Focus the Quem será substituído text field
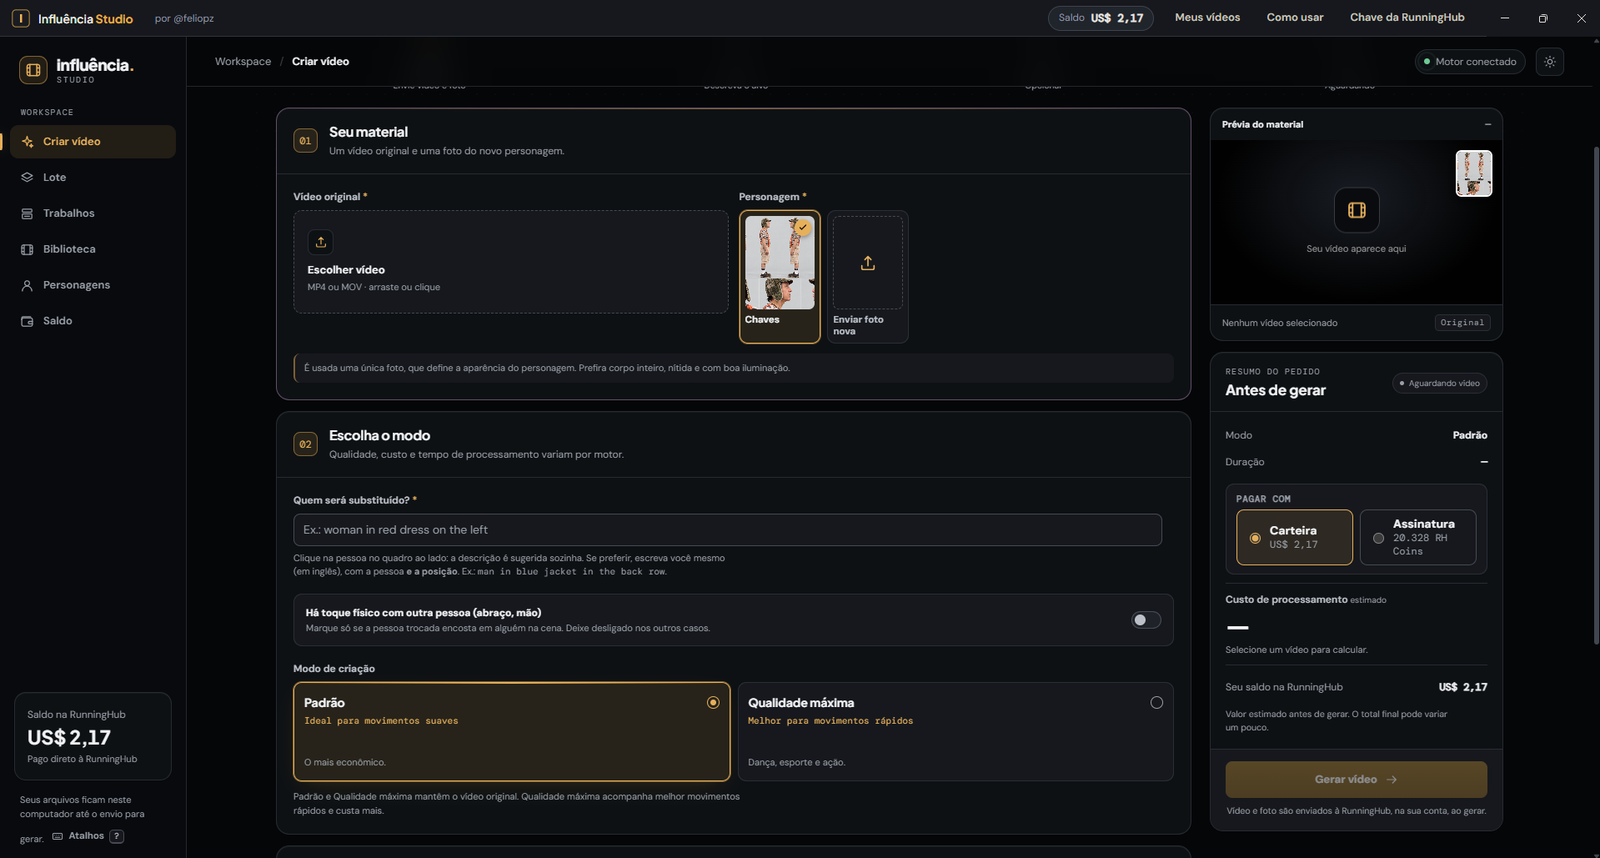The height and width of the screenshot is (858, 1600). pyautogui.click(x=727, y=530)
